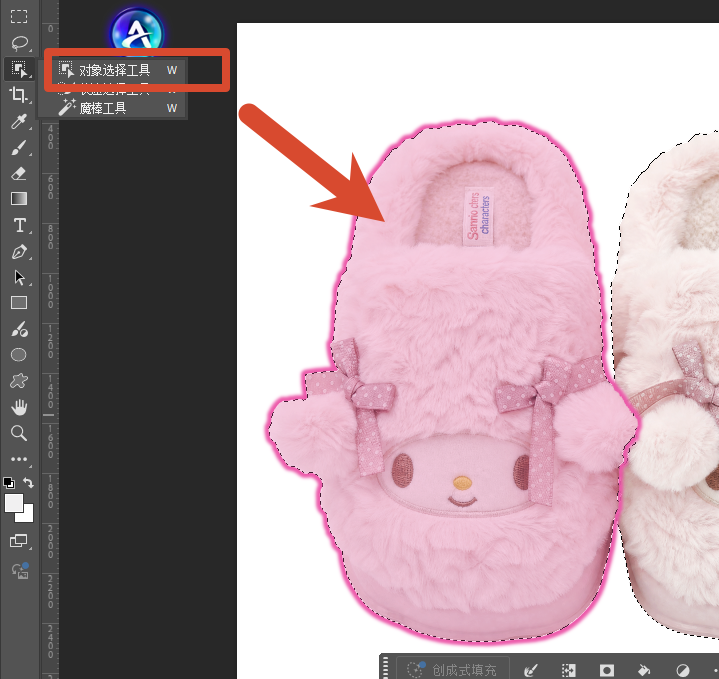This screenshot has height=679, width=719.
Task: Select the Custom Shape blob tool
Action: (x=19, y=381)
